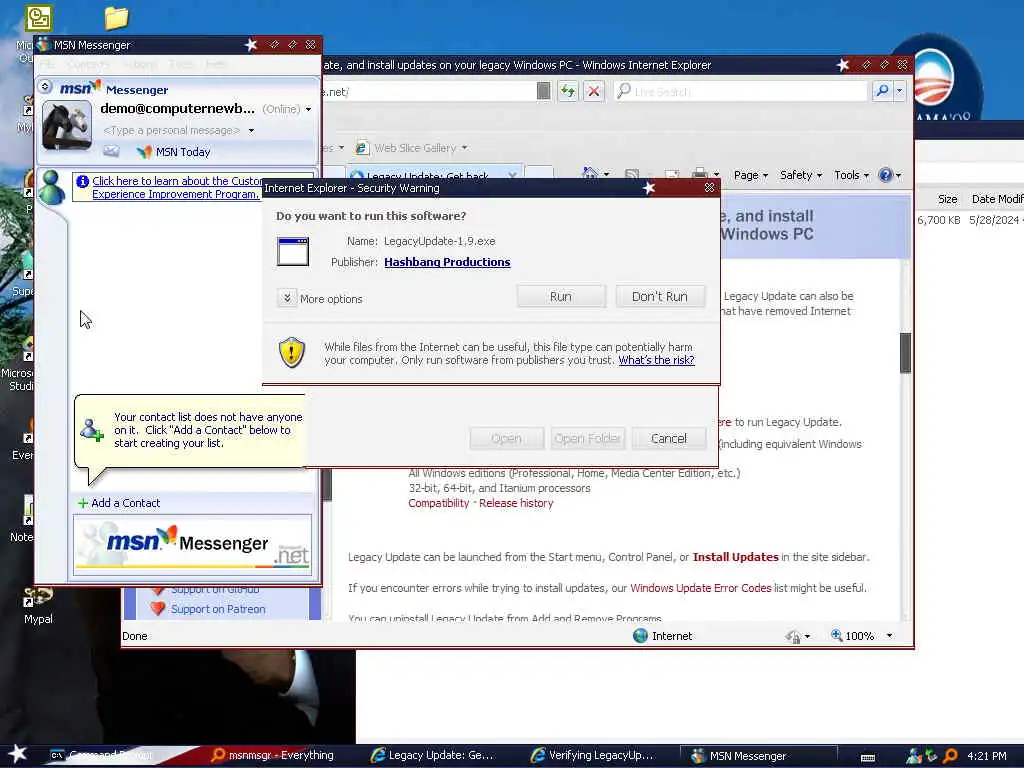Viewport: 1024px width, 768px height.
Task: Open the Safety menu in IE
Action: coord(801,175)
